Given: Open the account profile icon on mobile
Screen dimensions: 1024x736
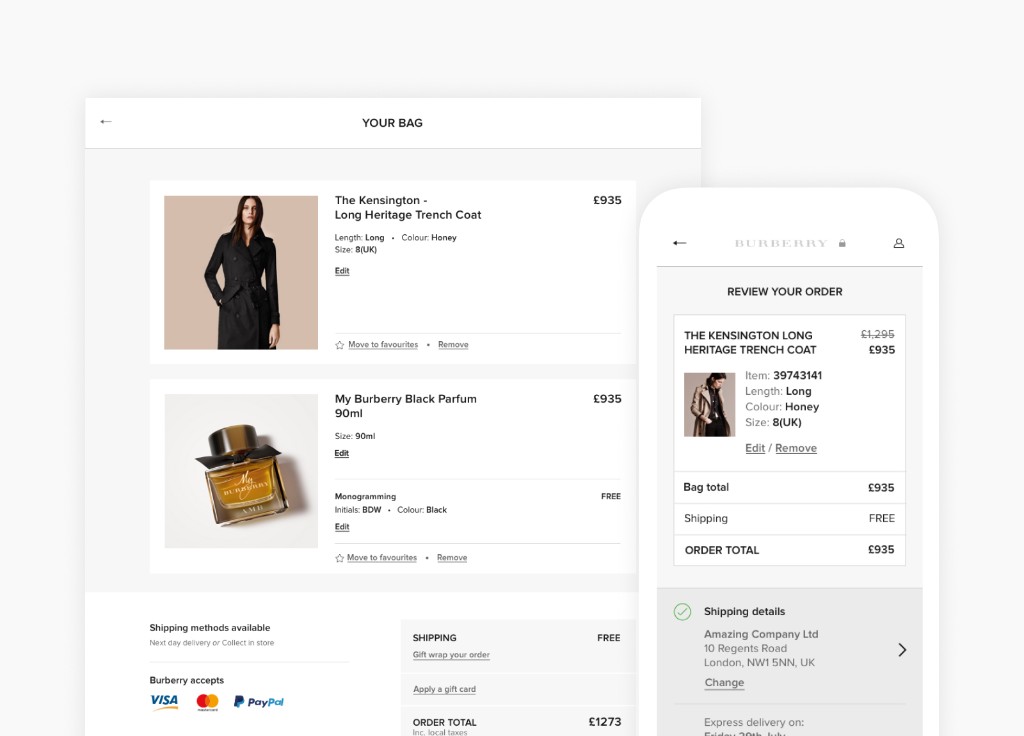Looking at the screenshot, I should [x=899, y=243].
